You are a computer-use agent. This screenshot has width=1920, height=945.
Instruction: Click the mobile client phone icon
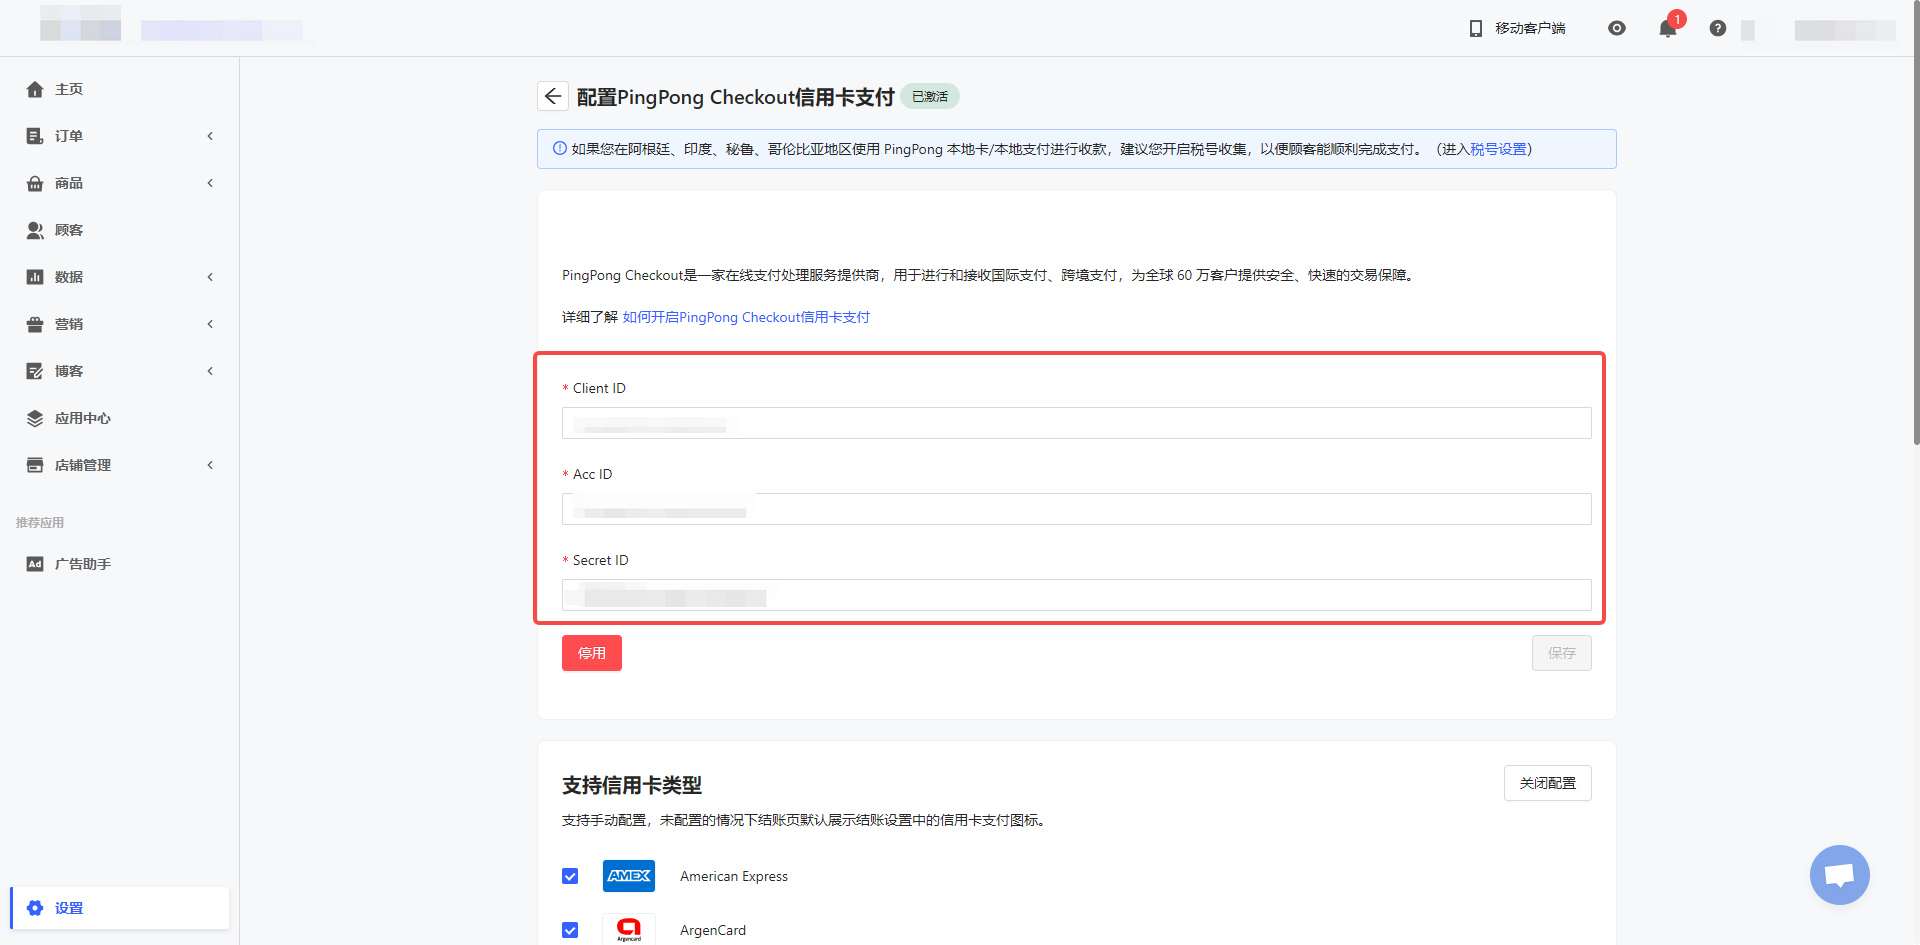coord(1476,28)
